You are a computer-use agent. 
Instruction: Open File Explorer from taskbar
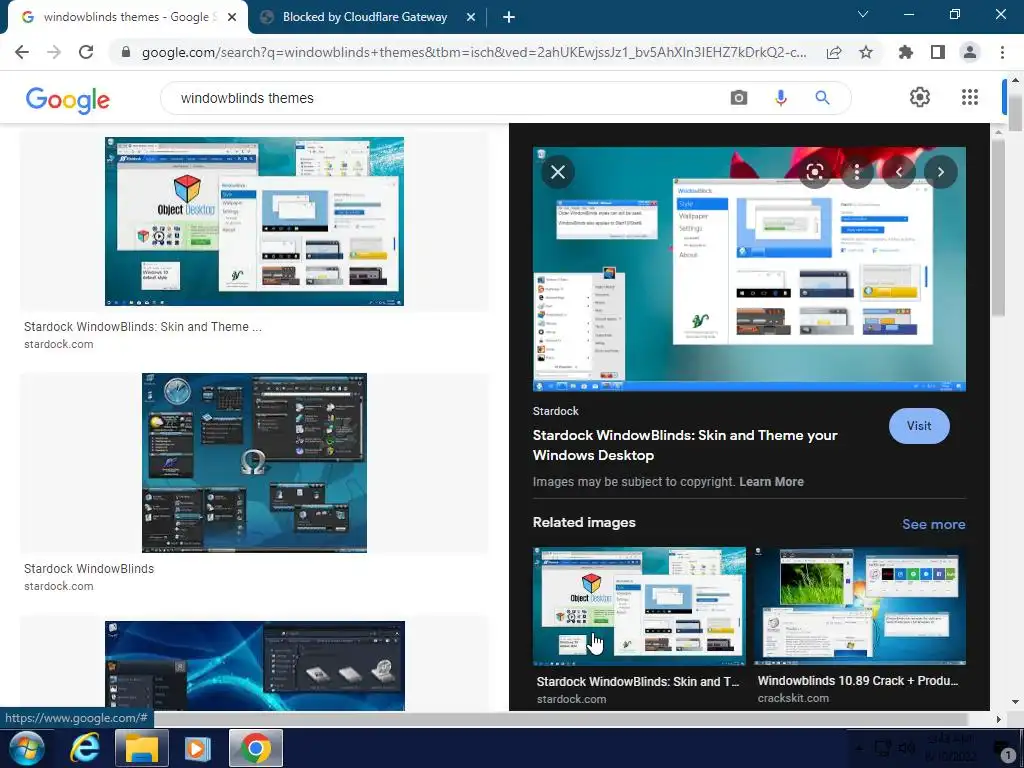pos(142,748)
